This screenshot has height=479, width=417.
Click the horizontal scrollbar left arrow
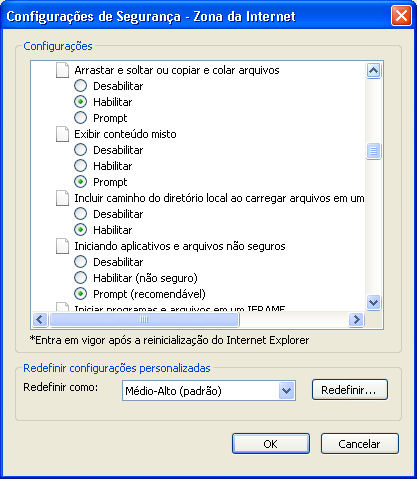coord(40,320)
